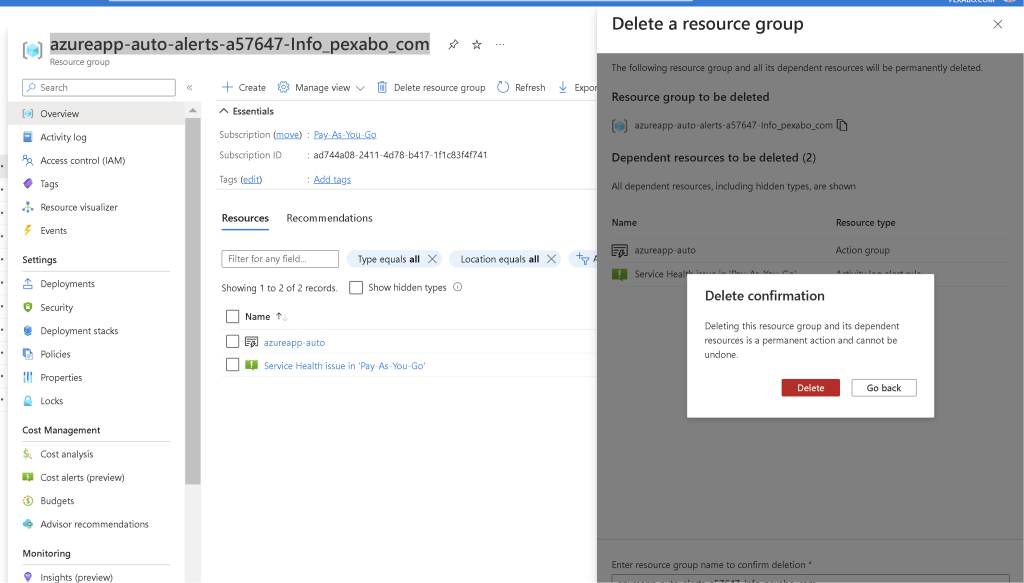Close the Delete a resource group panel
This screenshot has width=1024, height=583.
pos(997,24)
